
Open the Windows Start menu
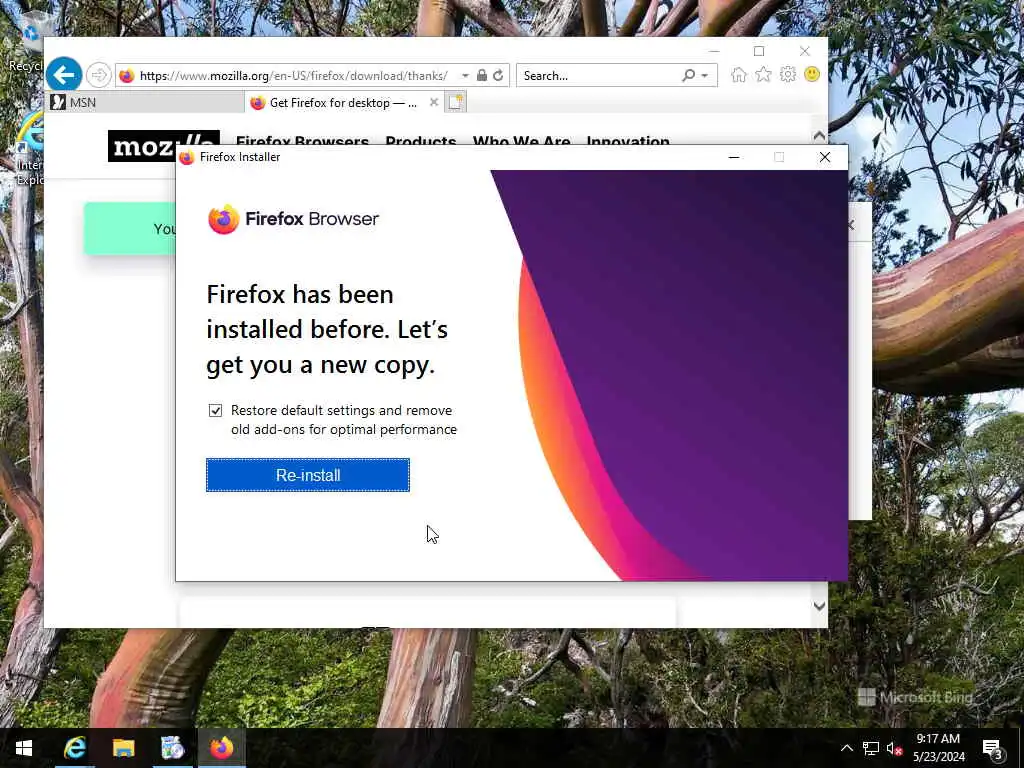pos(24,748)
